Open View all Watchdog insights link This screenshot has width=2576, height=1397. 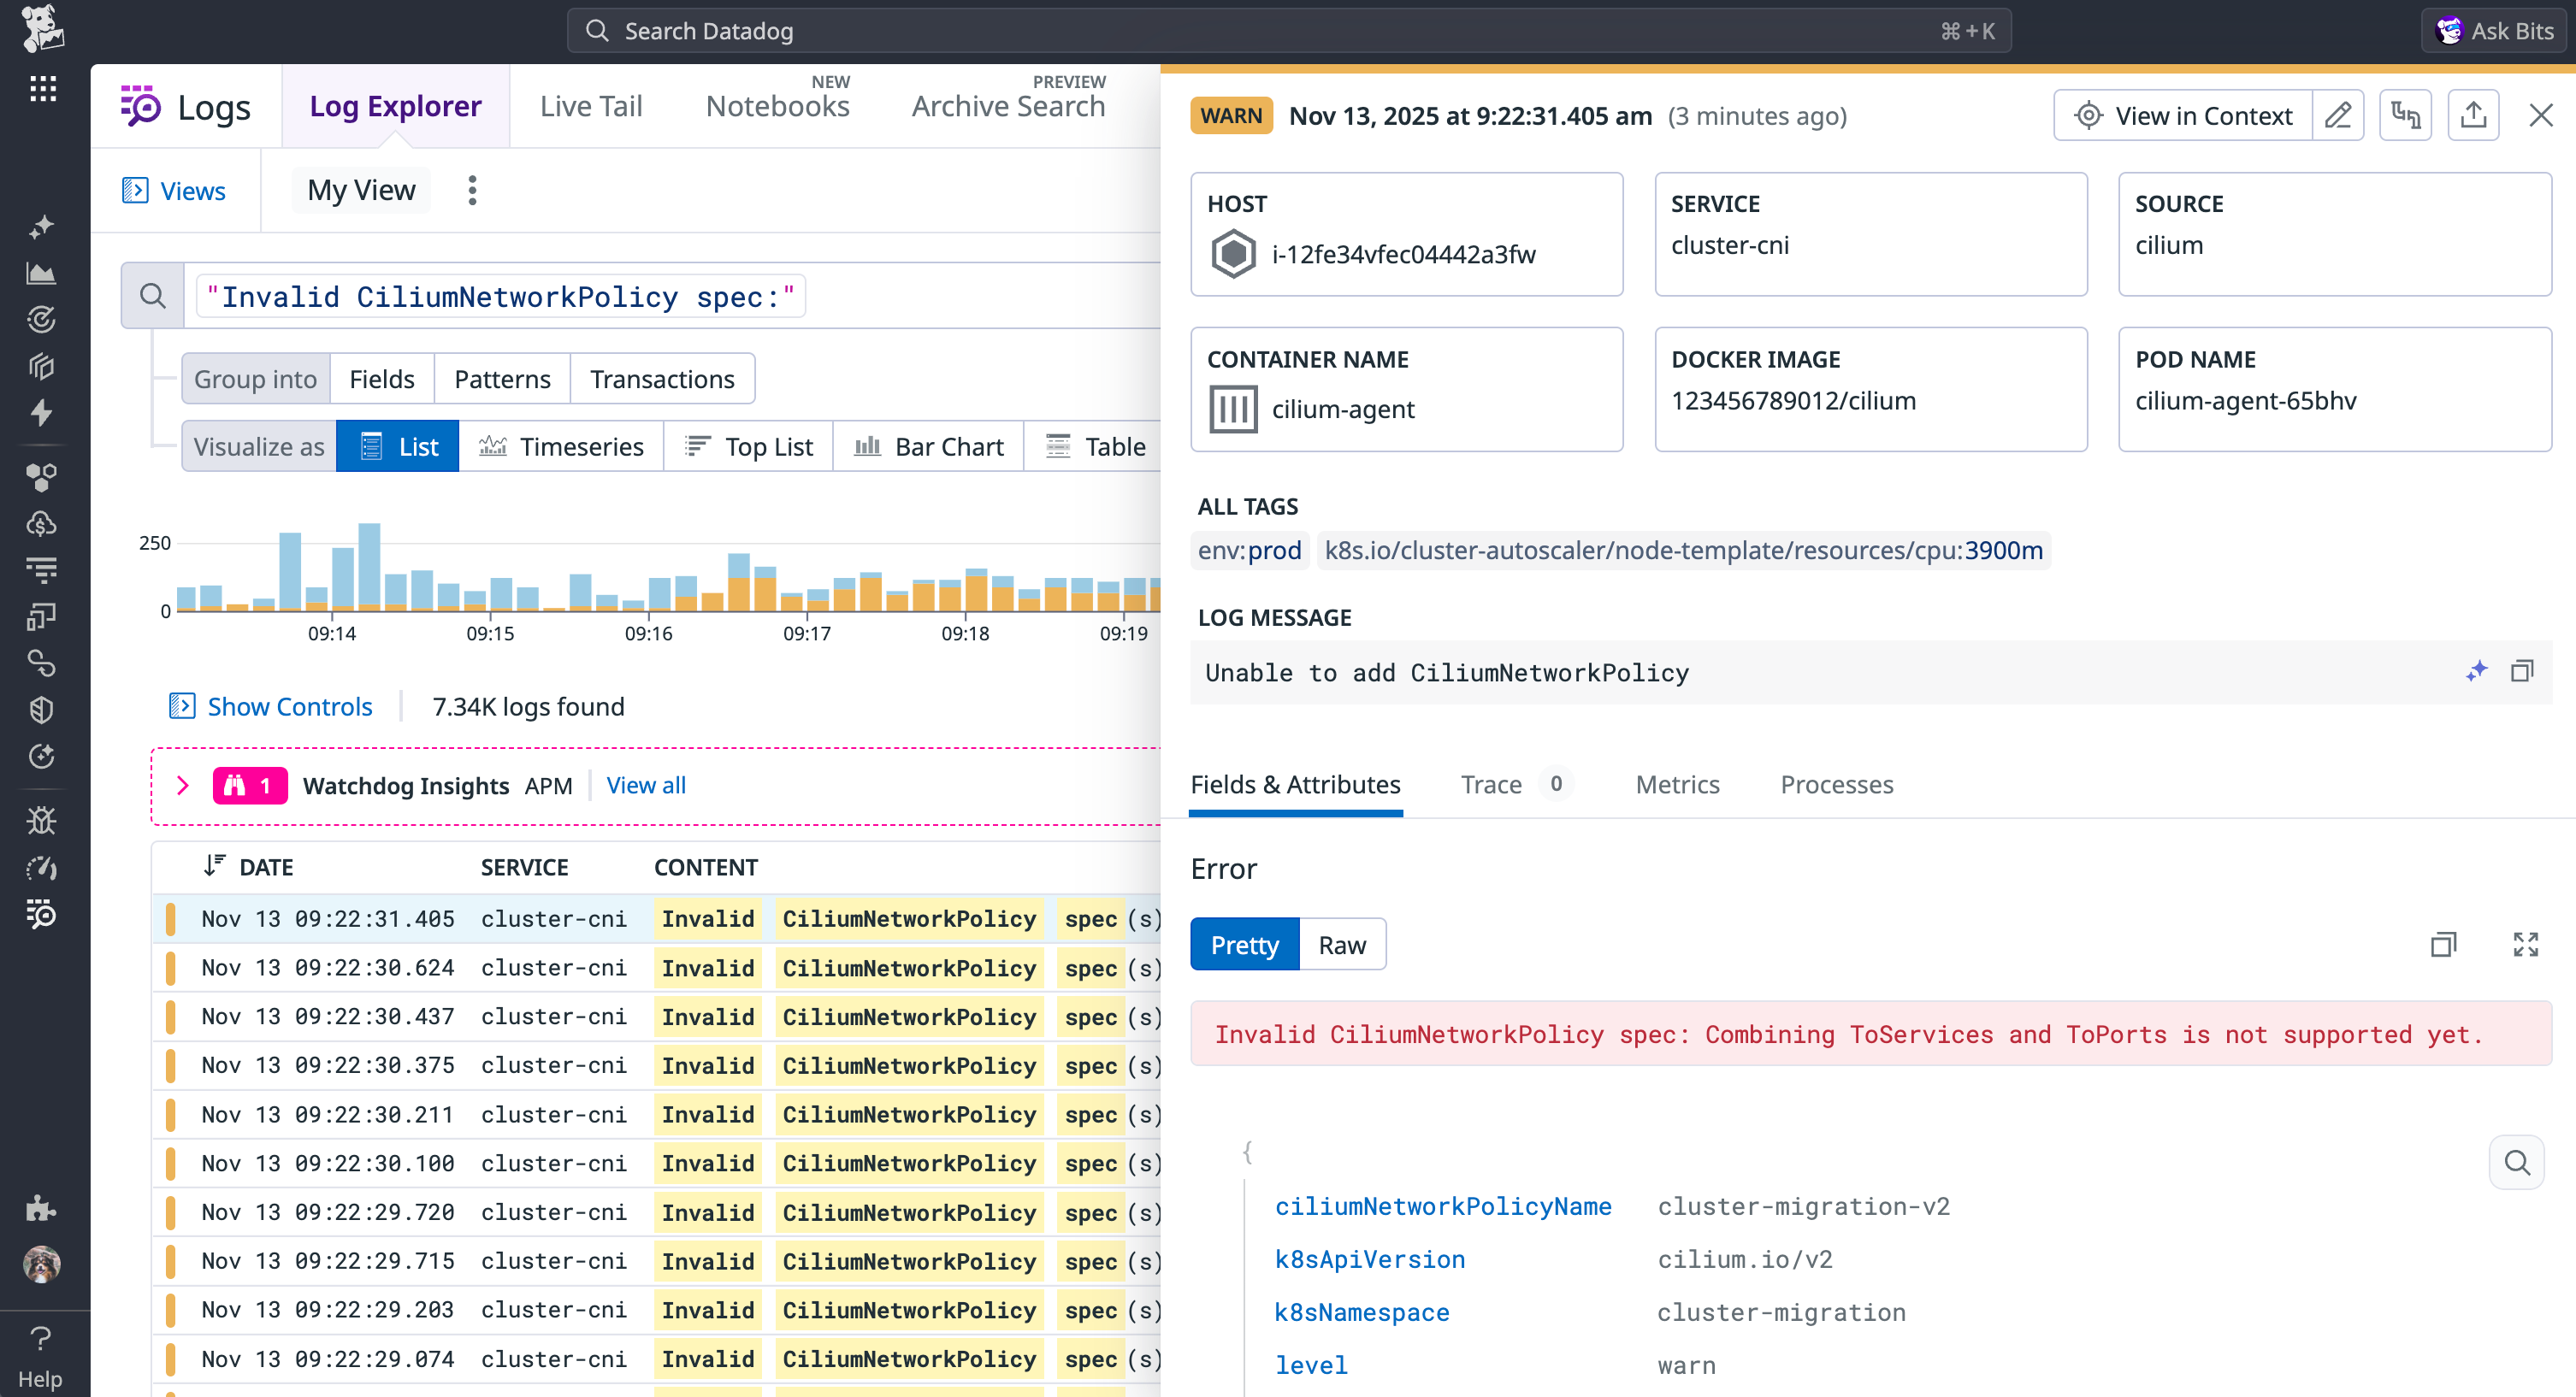645,785
